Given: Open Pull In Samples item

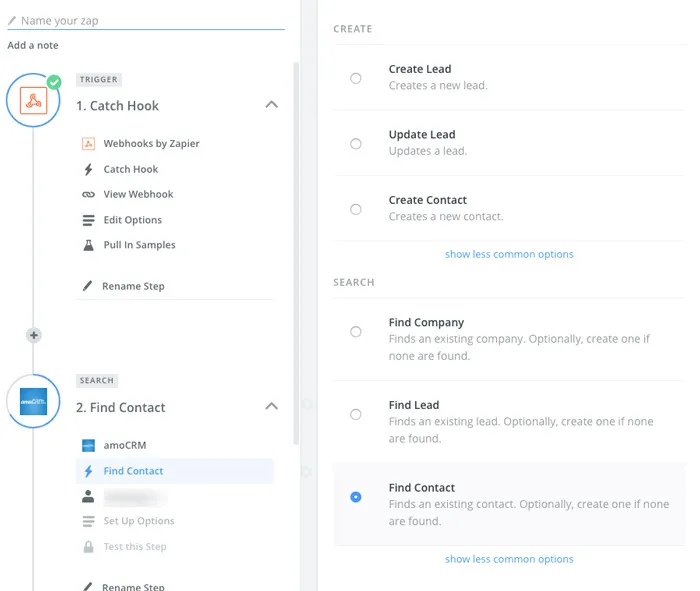Looking at the screenshot, I should click(139, 245).
